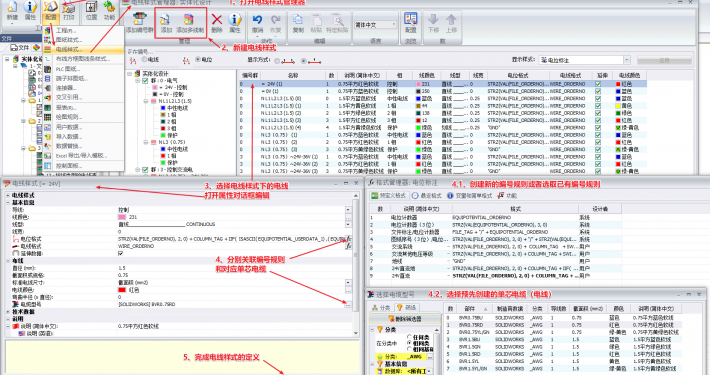The image size is (710, 375).
Task: Click the 新建 icon in main toolbar
Action: tap(12, 8)
